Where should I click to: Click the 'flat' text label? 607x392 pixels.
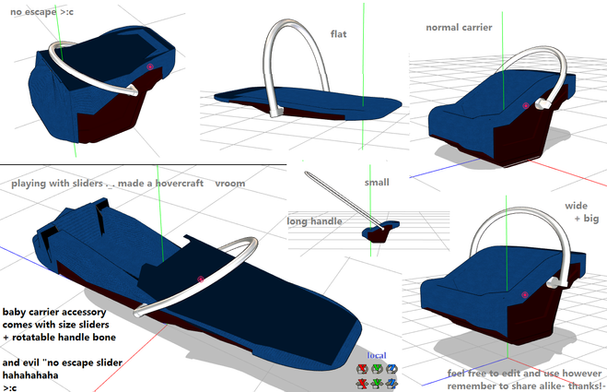tap(338, 34)
